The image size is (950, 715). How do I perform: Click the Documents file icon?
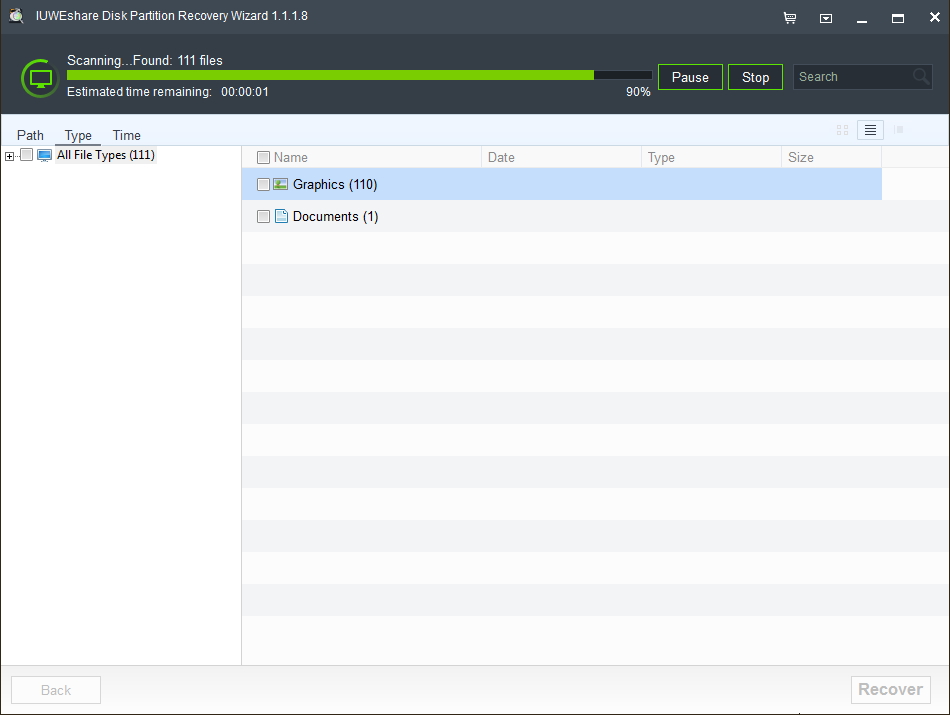pyautogui.click(x=280, y=216)
